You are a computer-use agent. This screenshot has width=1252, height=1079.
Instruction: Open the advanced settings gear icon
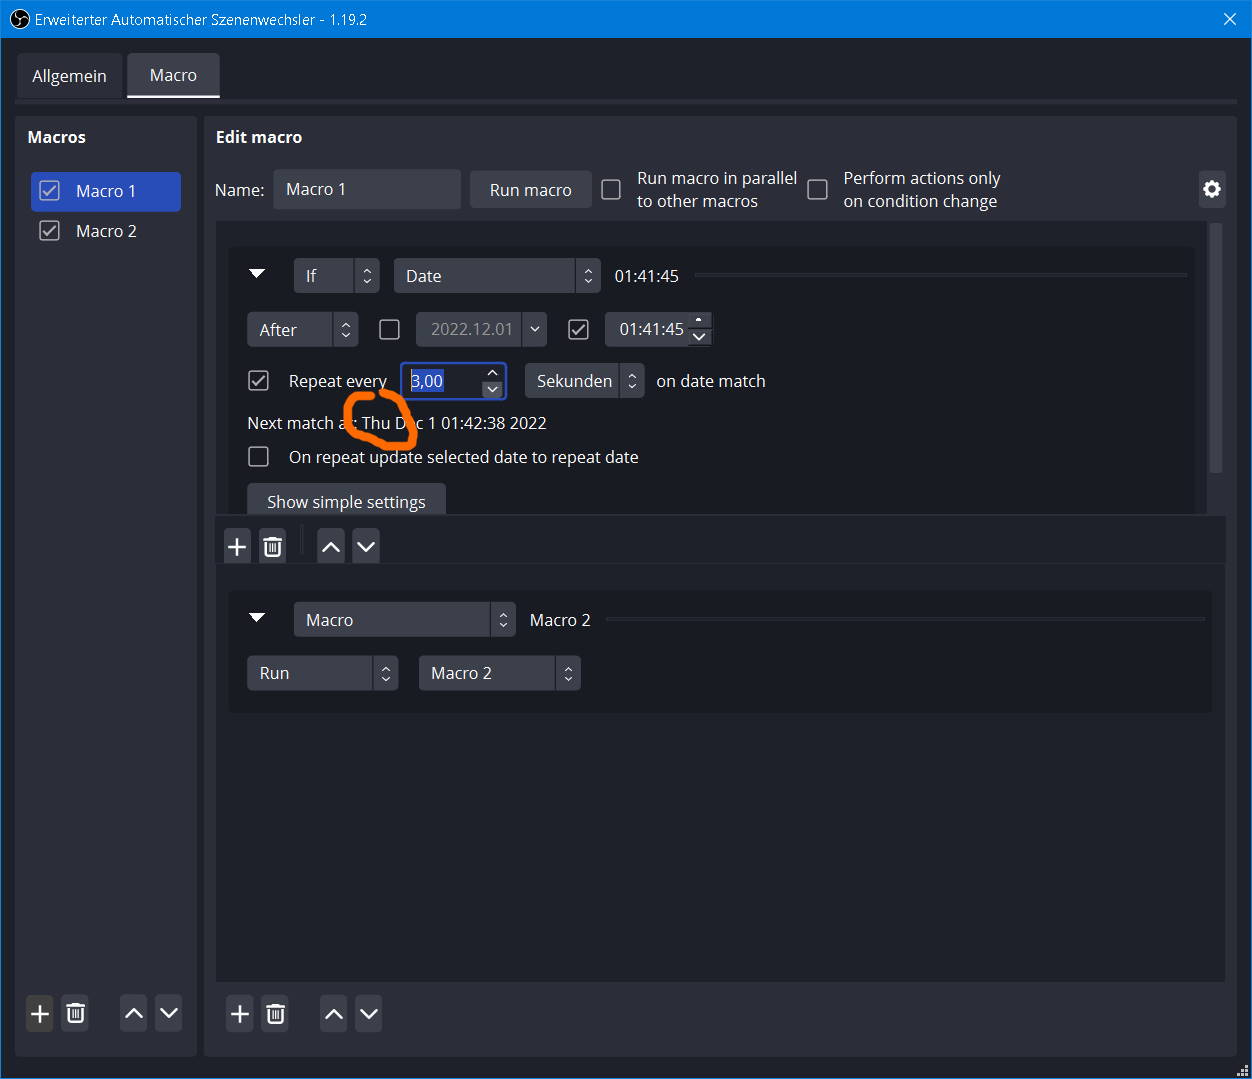[1212, 189]
